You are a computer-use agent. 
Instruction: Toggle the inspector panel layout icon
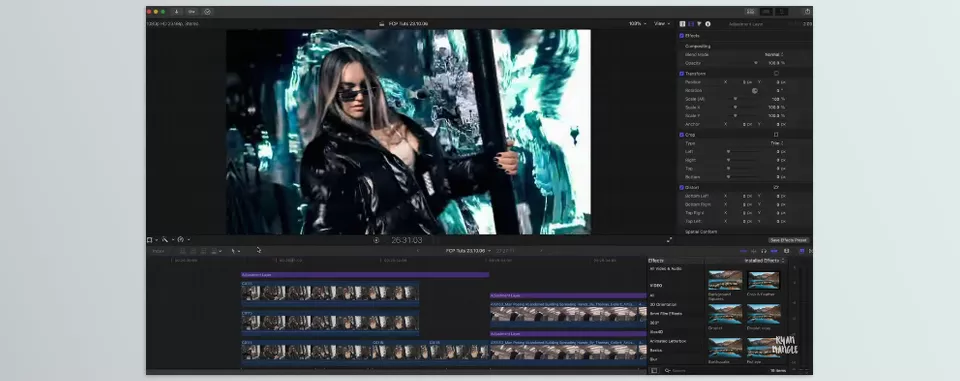pos(781,12)
